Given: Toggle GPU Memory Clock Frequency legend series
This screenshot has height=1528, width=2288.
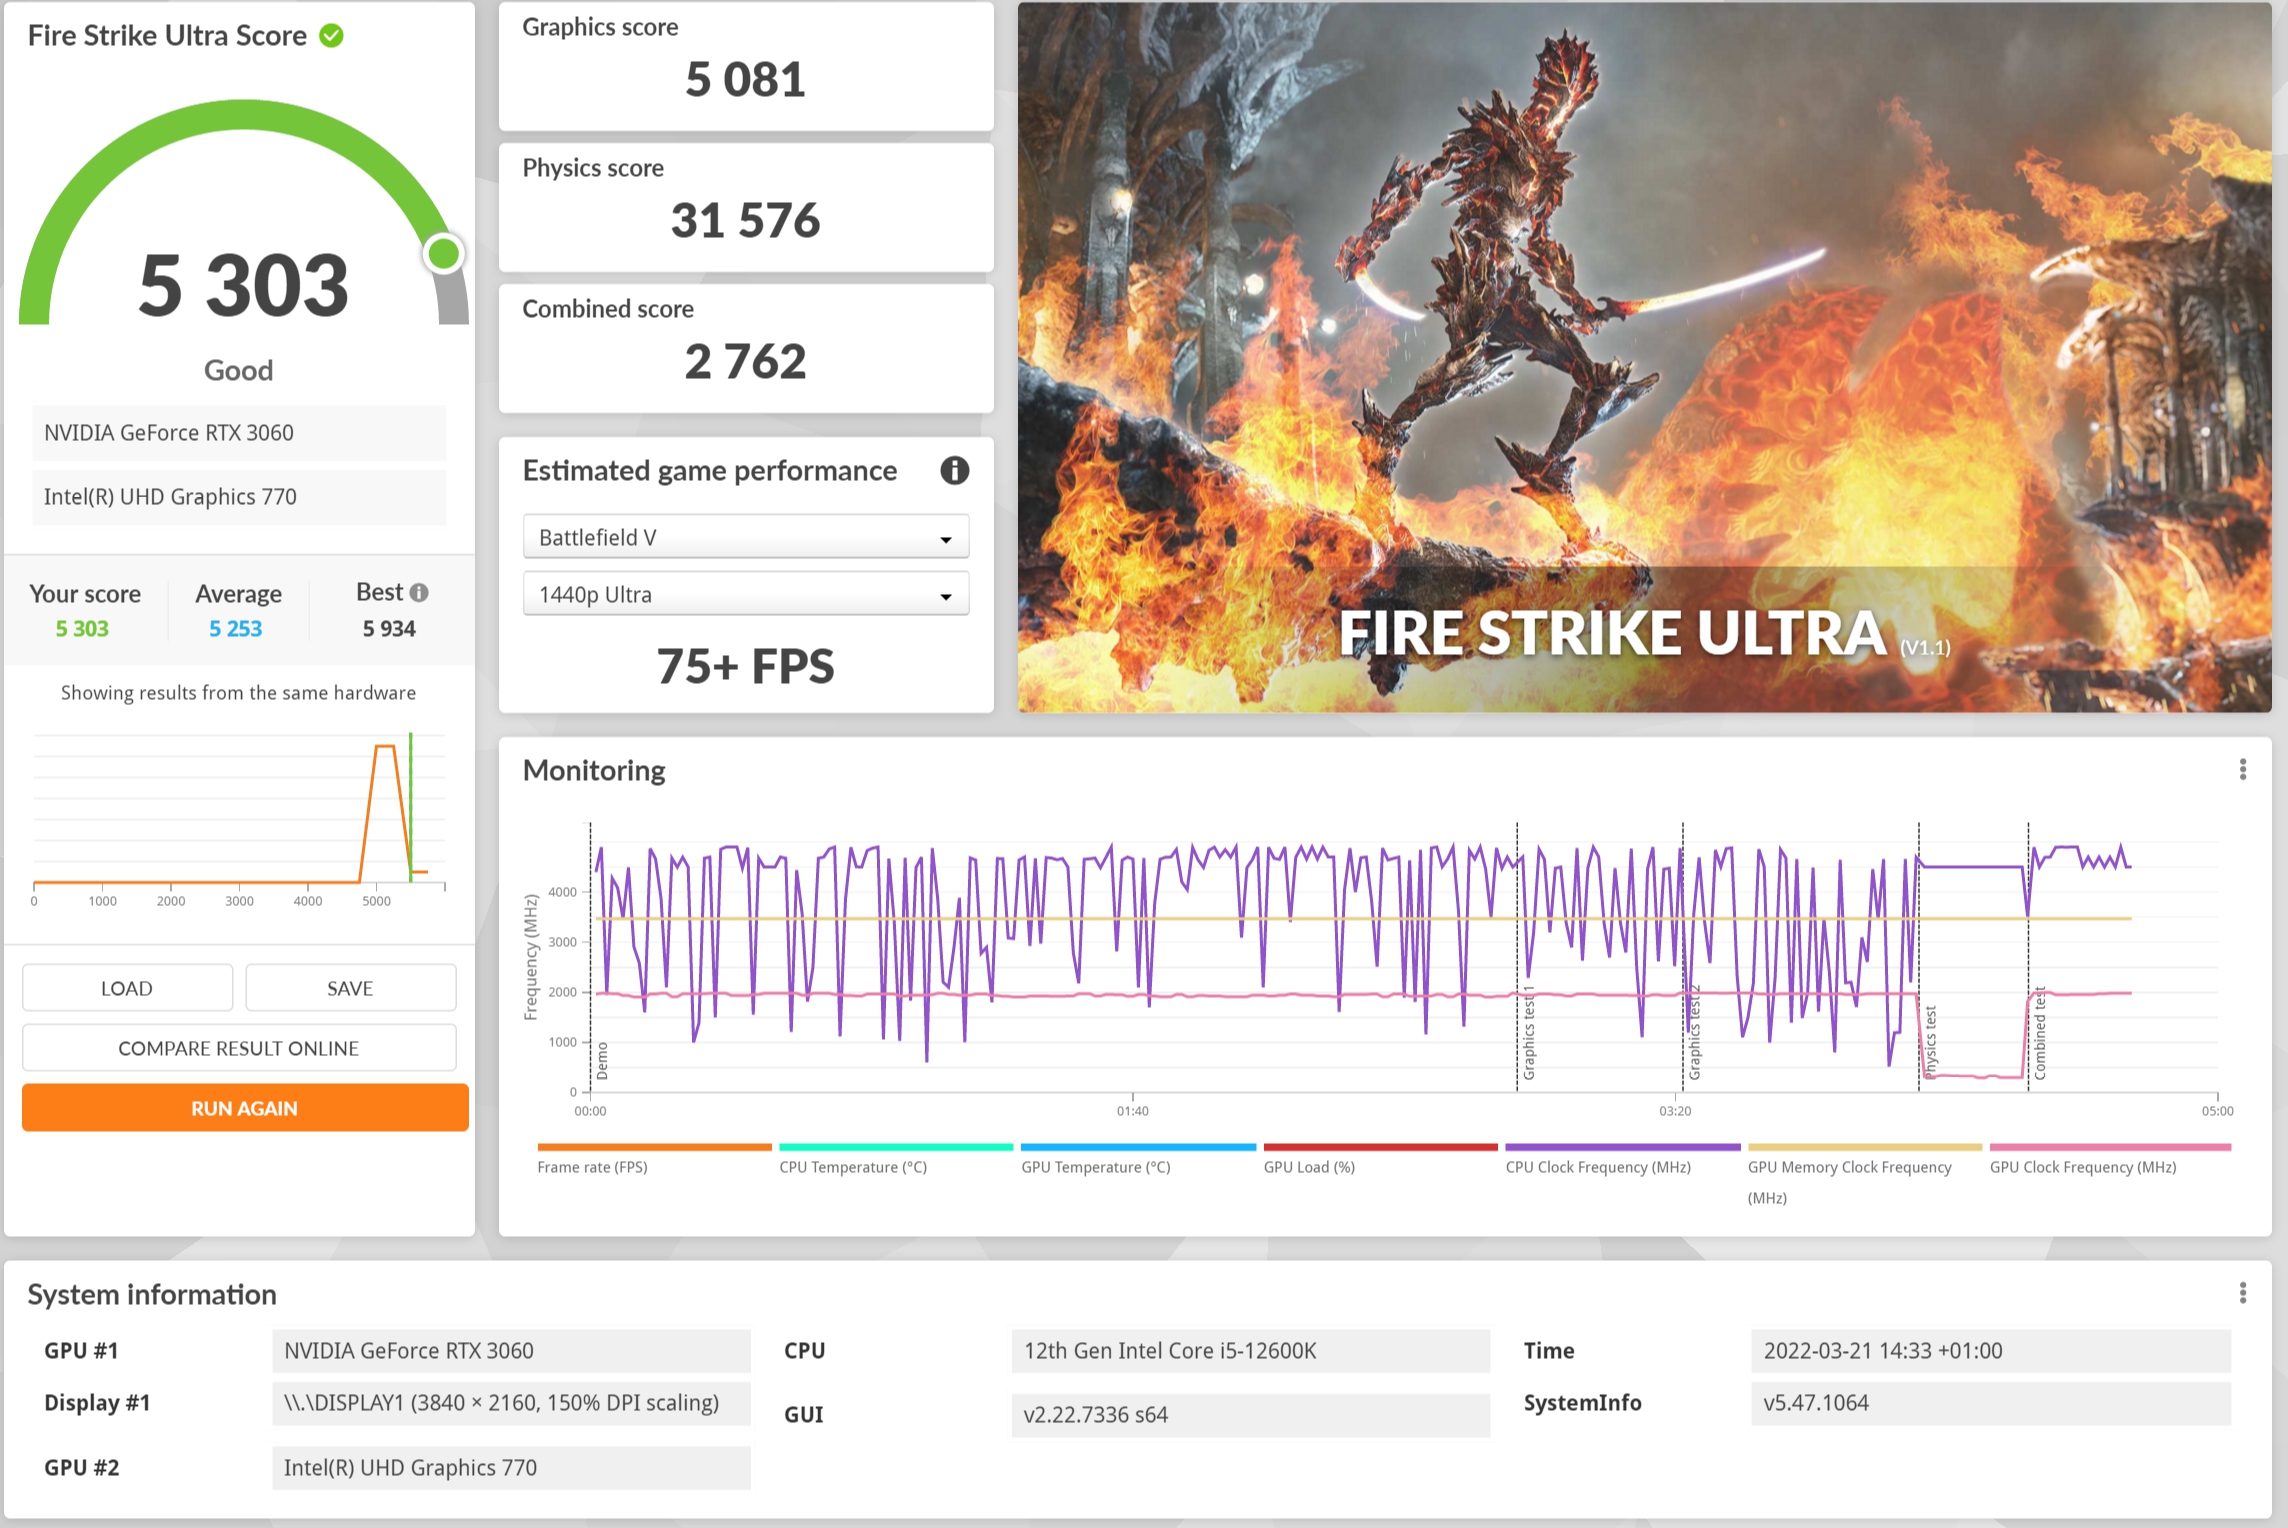Looking at the screenshot, I should point(1849,1182).
